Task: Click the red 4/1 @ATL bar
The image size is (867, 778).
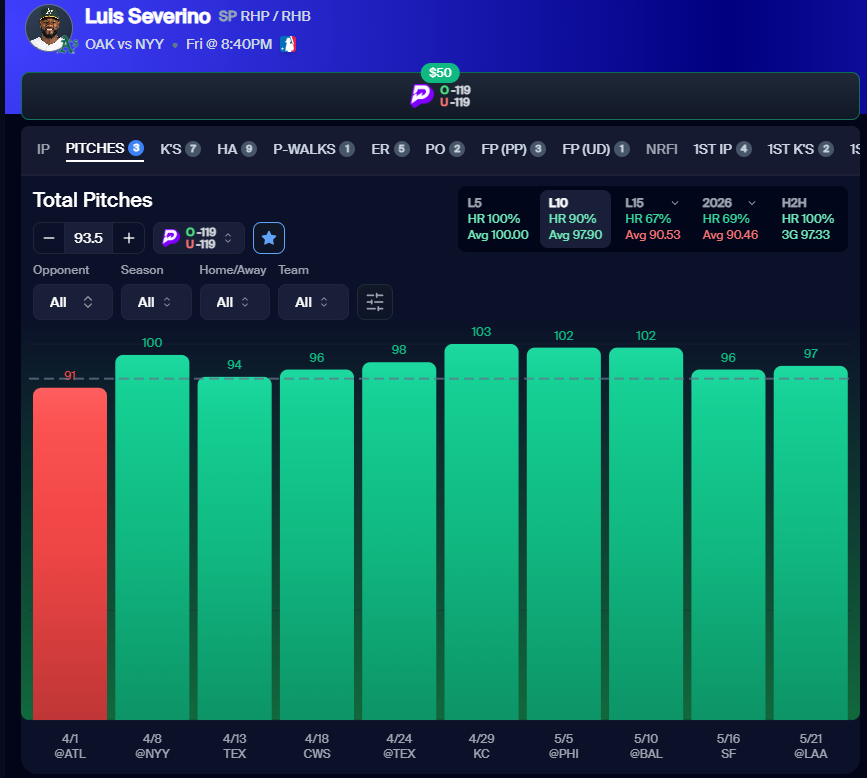Action: click(70, 554)
